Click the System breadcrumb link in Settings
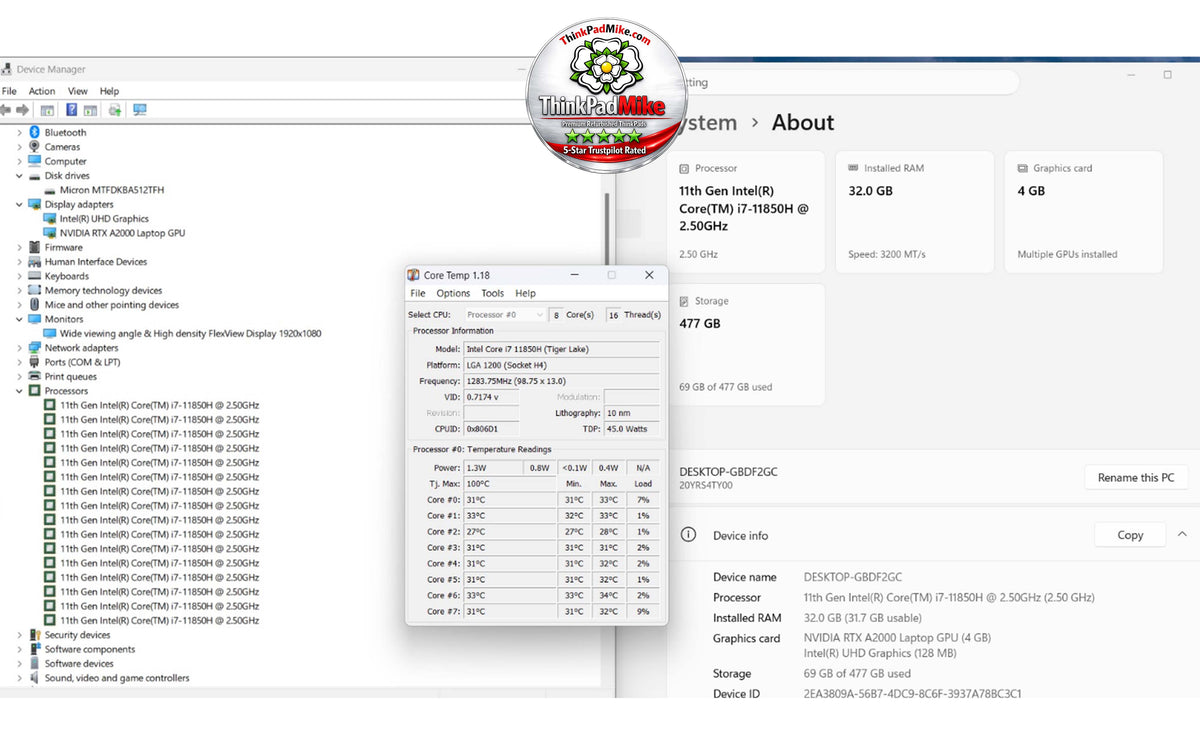 click(x=708, y=122)
